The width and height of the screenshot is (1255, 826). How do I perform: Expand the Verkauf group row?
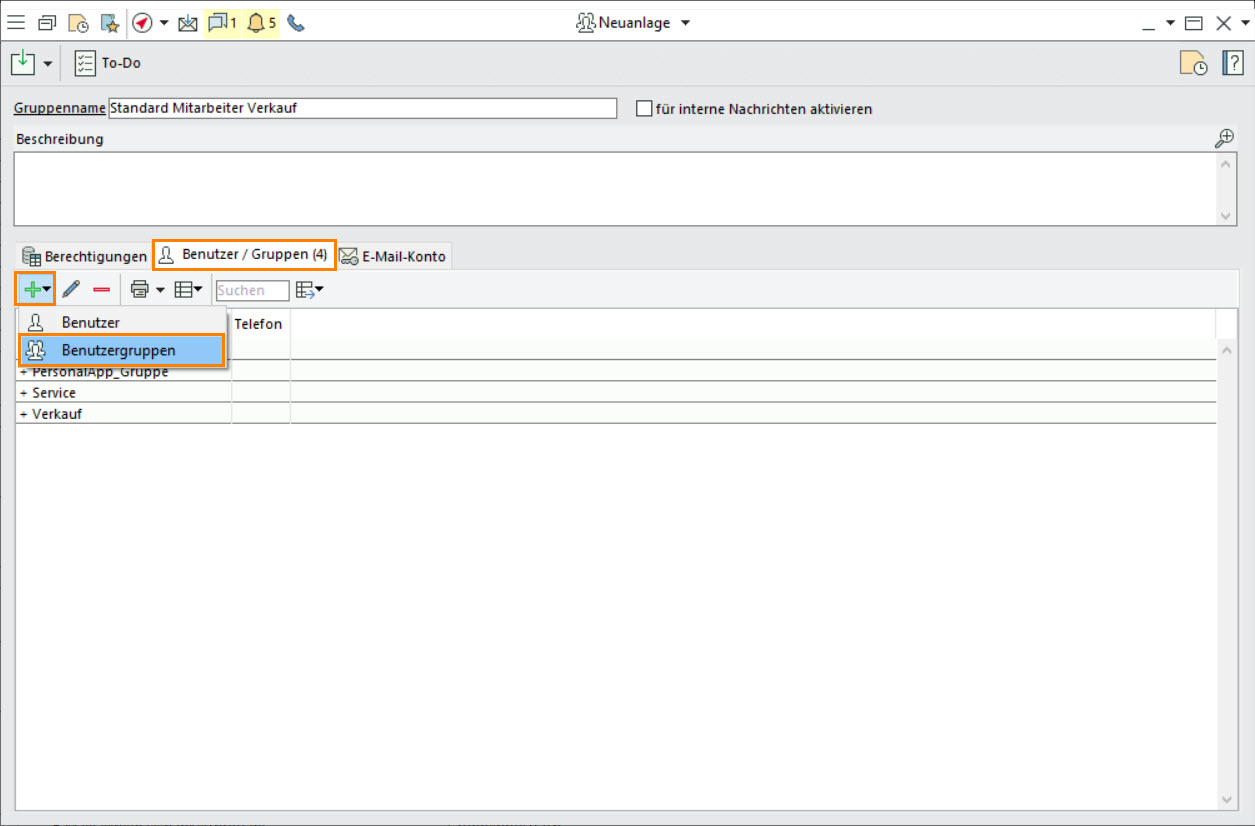tap(24, 414)
